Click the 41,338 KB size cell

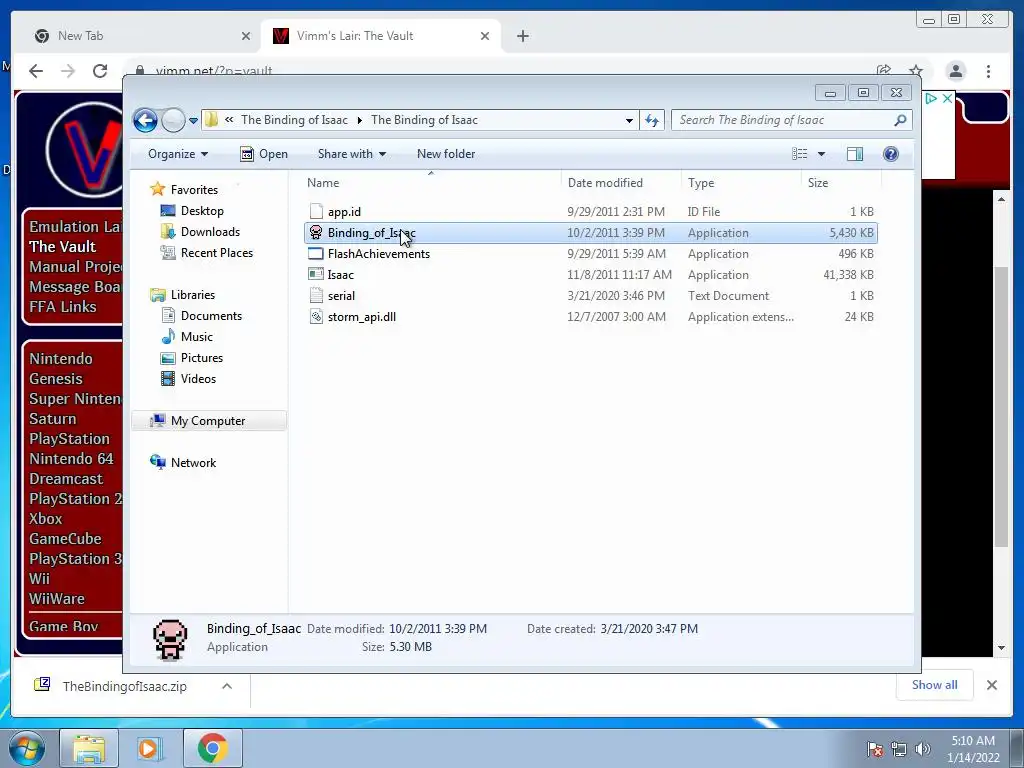click(x=848, y=275)
